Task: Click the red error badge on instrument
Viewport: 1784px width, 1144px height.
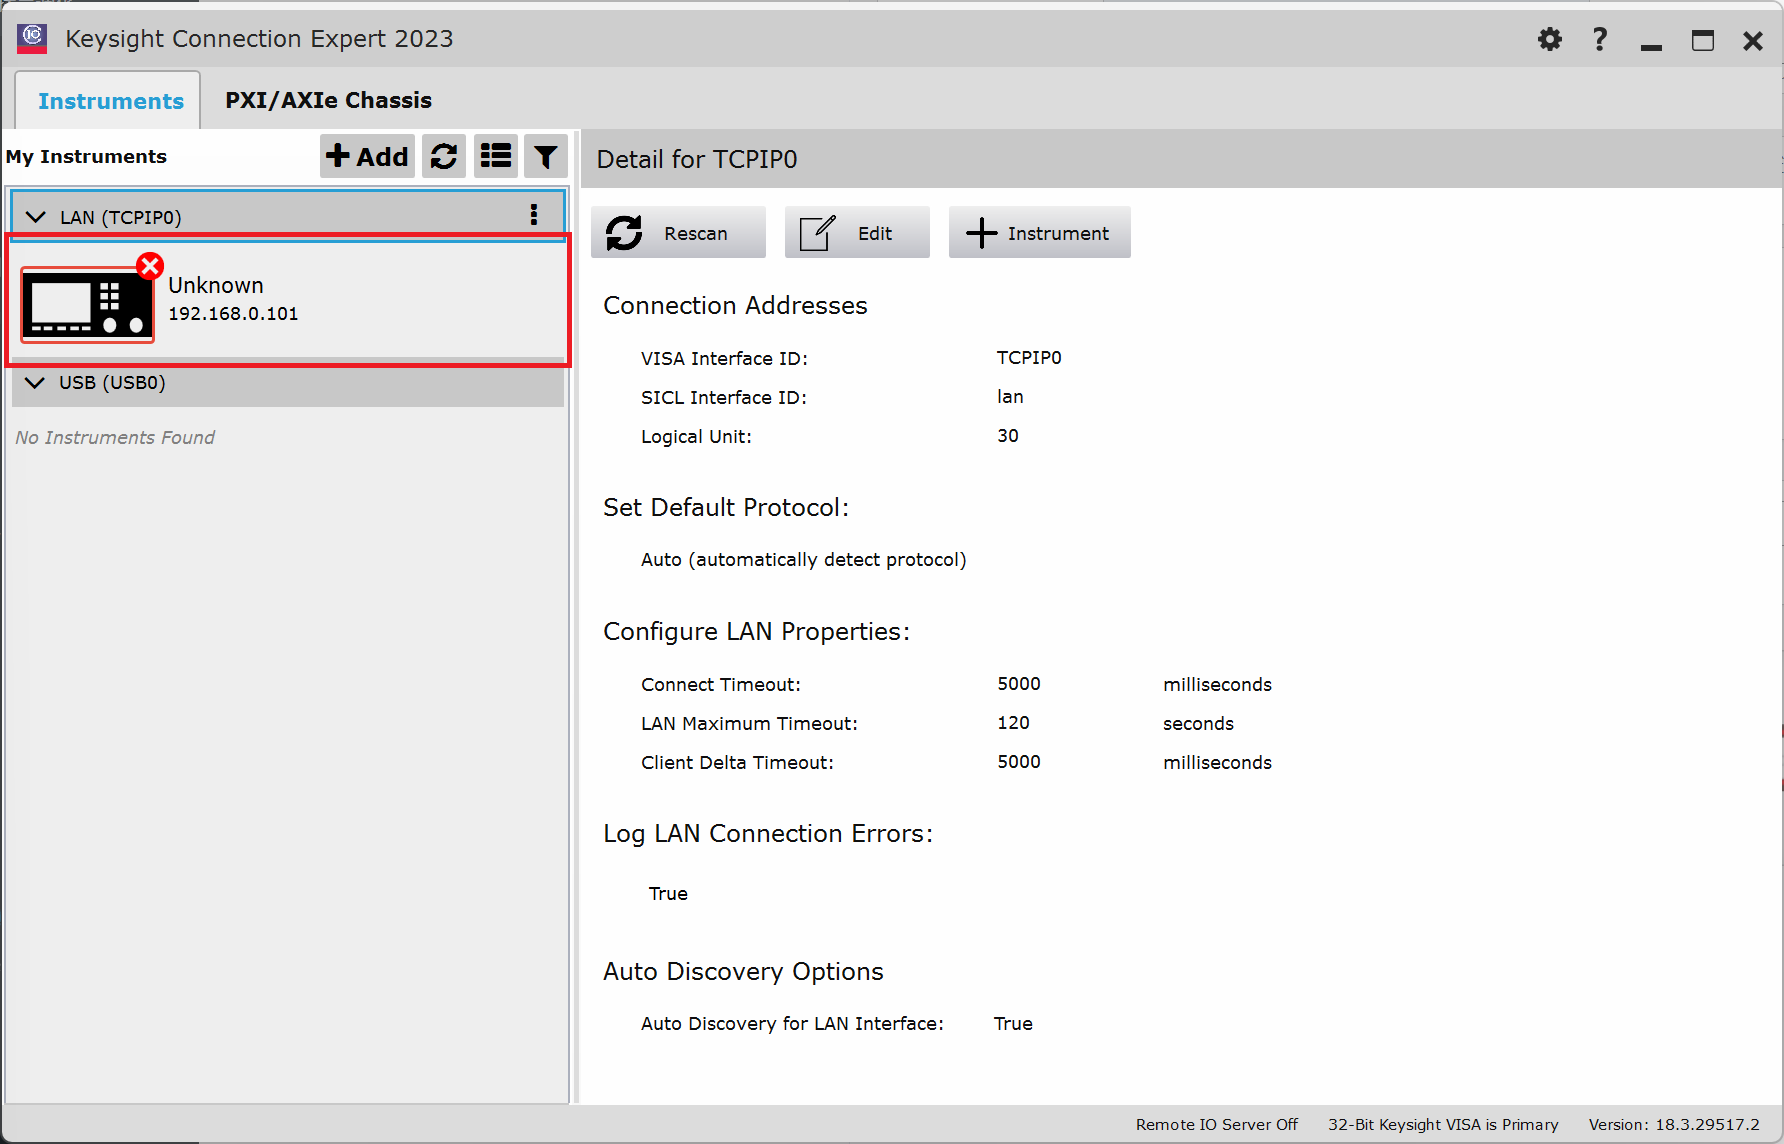Action: 150,266
